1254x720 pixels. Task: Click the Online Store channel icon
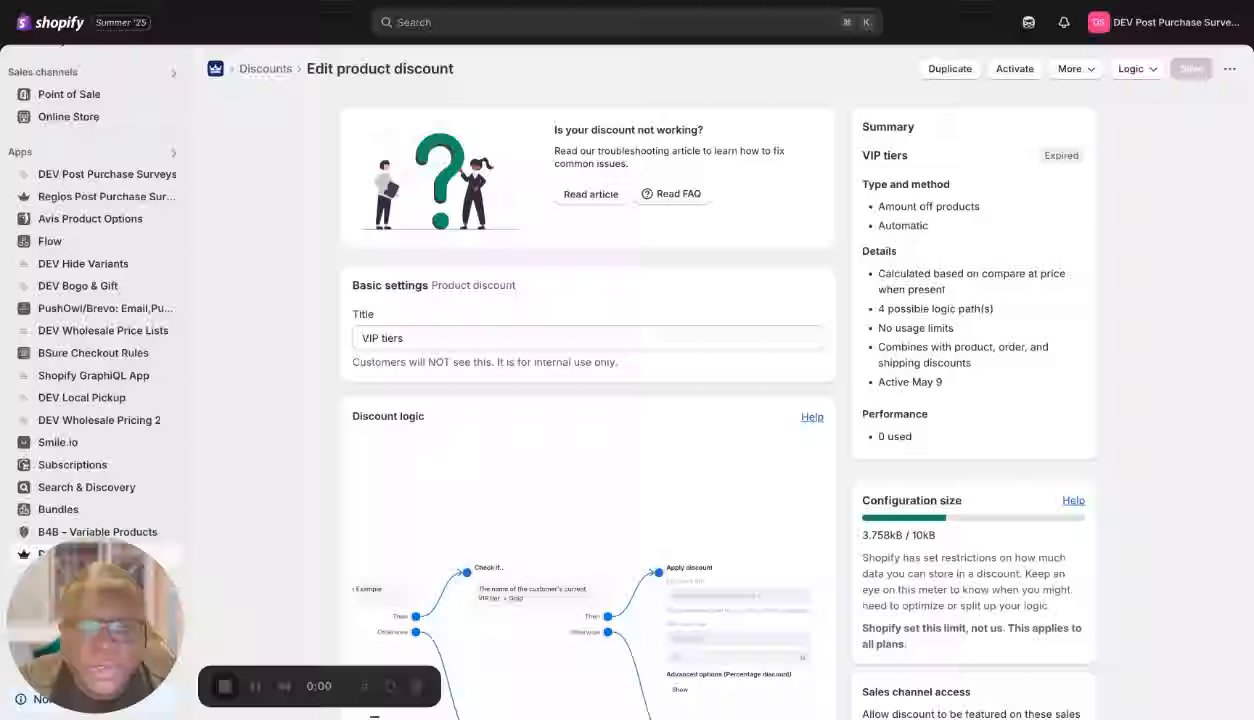[x=24, y=117]
